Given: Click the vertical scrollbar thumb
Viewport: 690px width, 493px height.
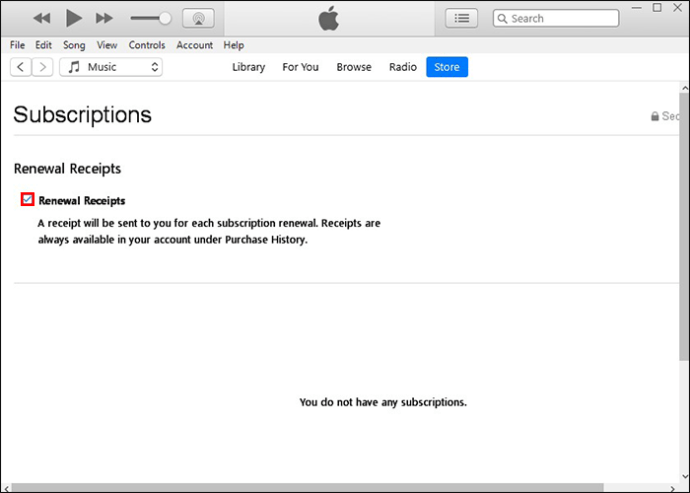Looking at the screenshot, I should coord(684,227).
